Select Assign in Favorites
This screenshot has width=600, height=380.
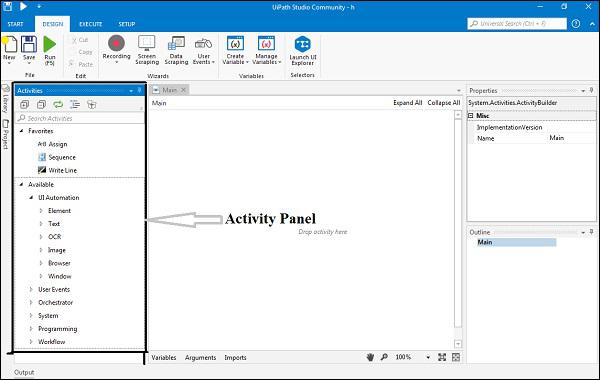[x=52, y=144]
